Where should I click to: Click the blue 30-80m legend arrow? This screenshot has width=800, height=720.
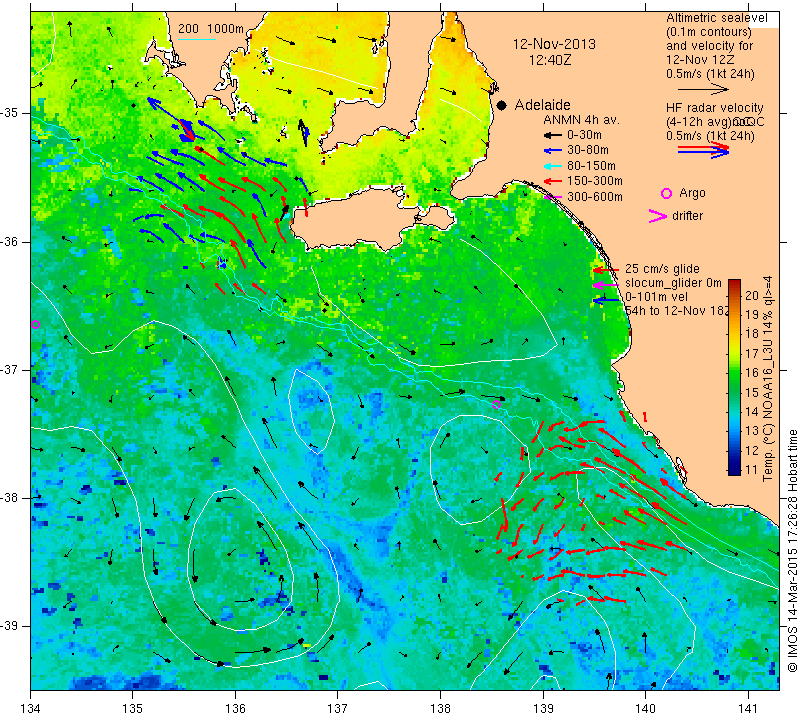[552, 151]
